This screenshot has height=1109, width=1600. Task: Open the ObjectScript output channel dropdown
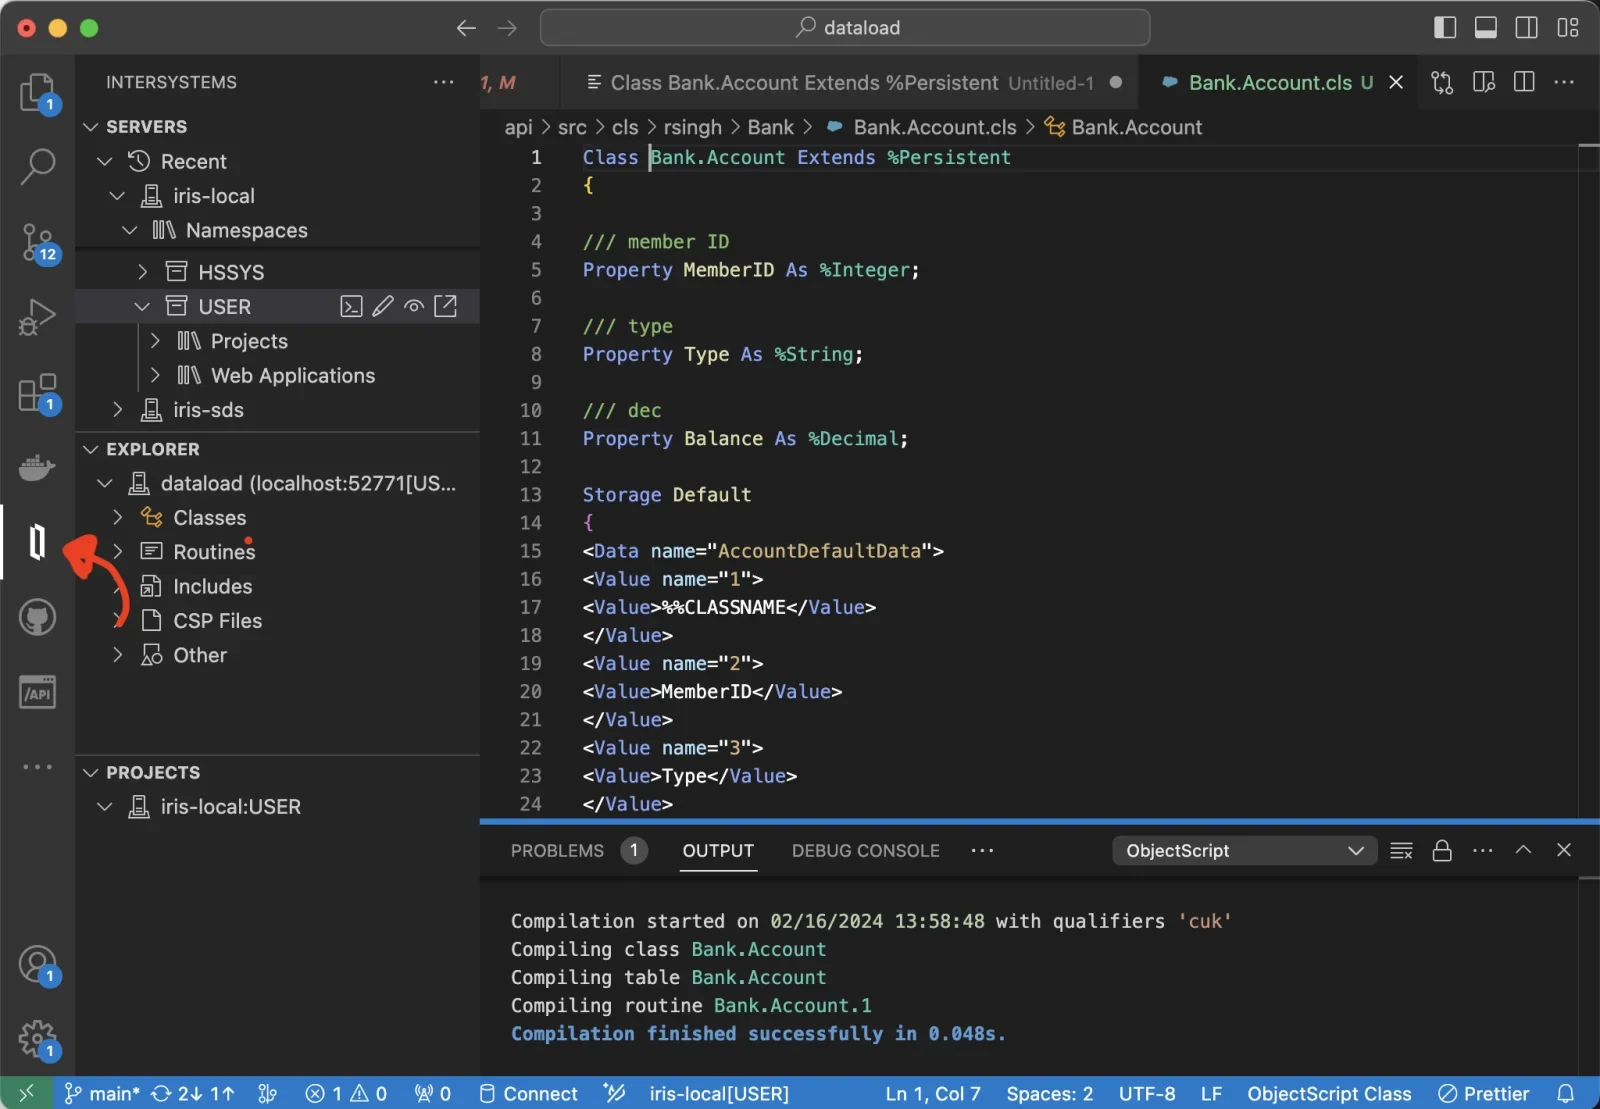pyautogui.click(x=1244, y=851)
